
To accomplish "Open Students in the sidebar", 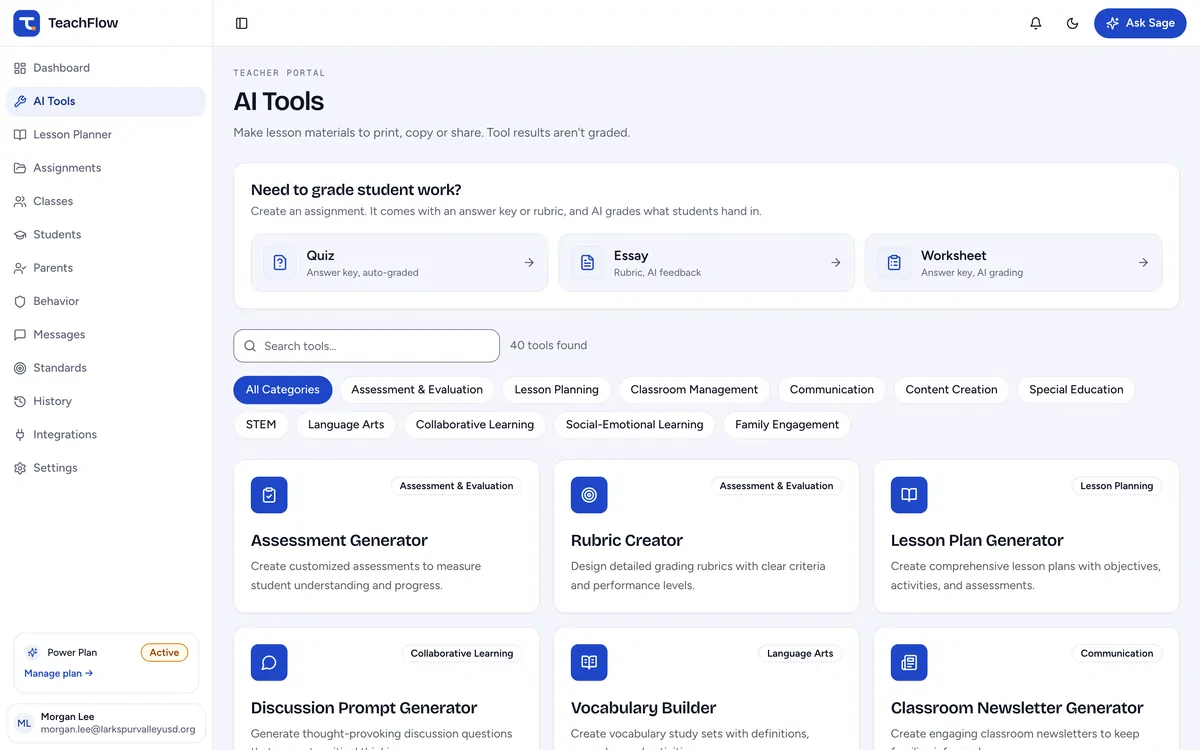I will tap(106, 235).
